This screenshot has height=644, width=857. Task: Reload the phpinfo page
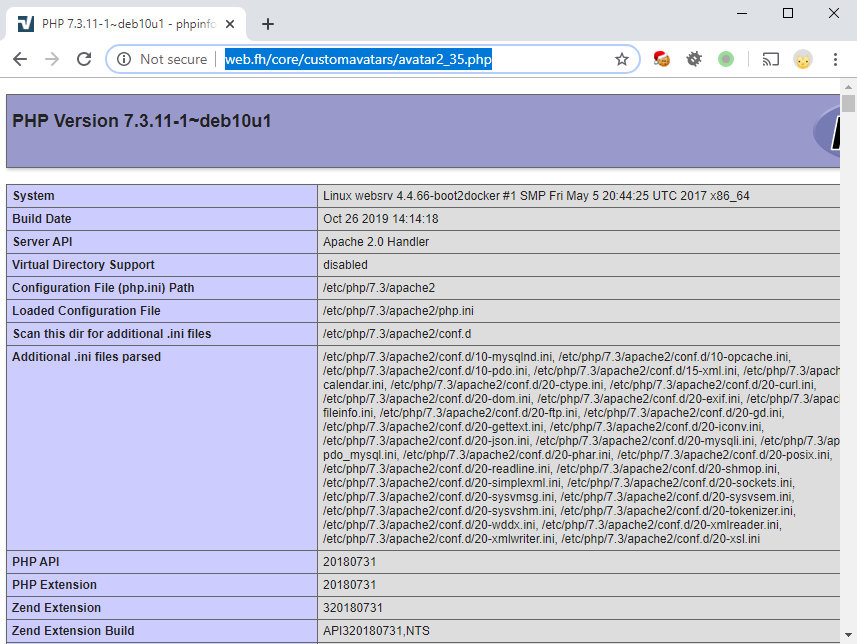point(84,59)
